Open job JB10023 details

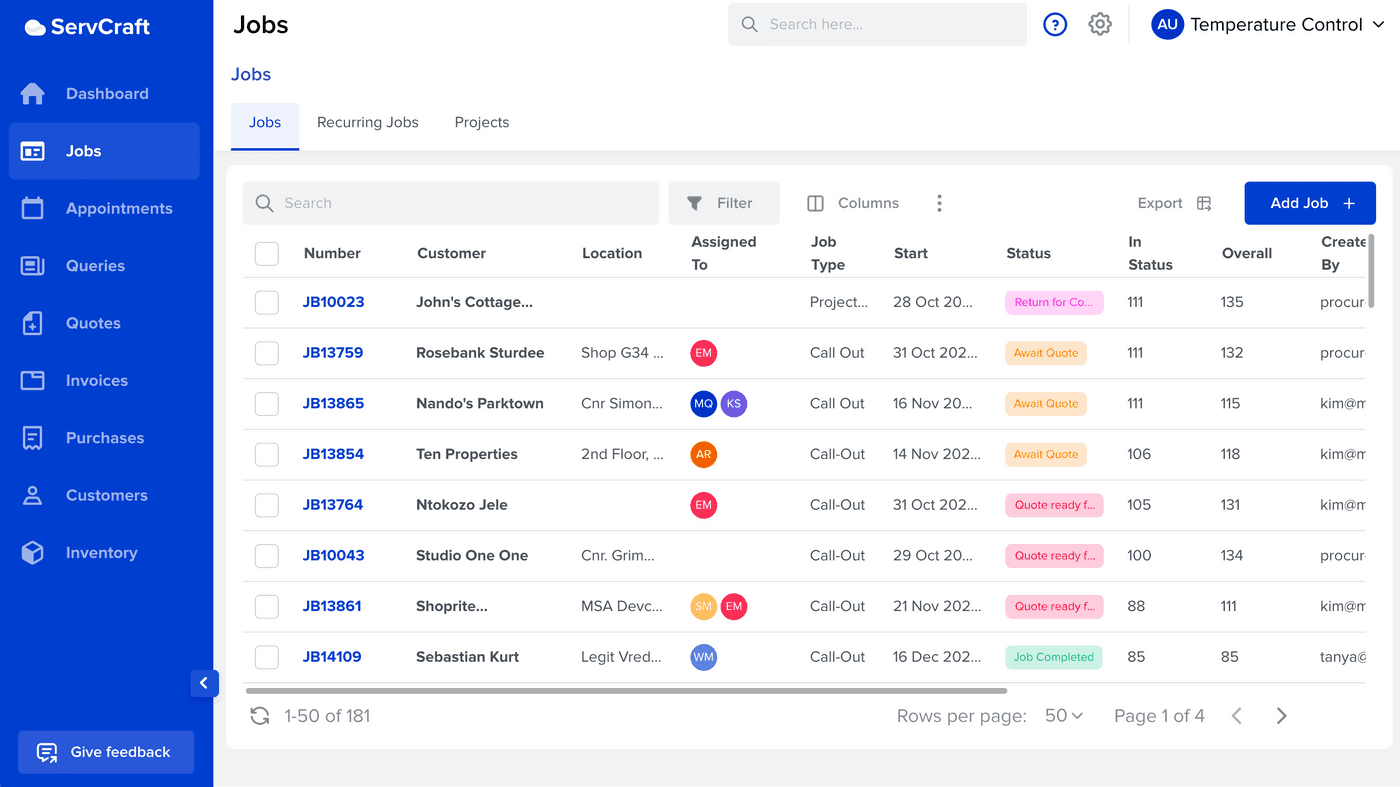click(333, 302)
